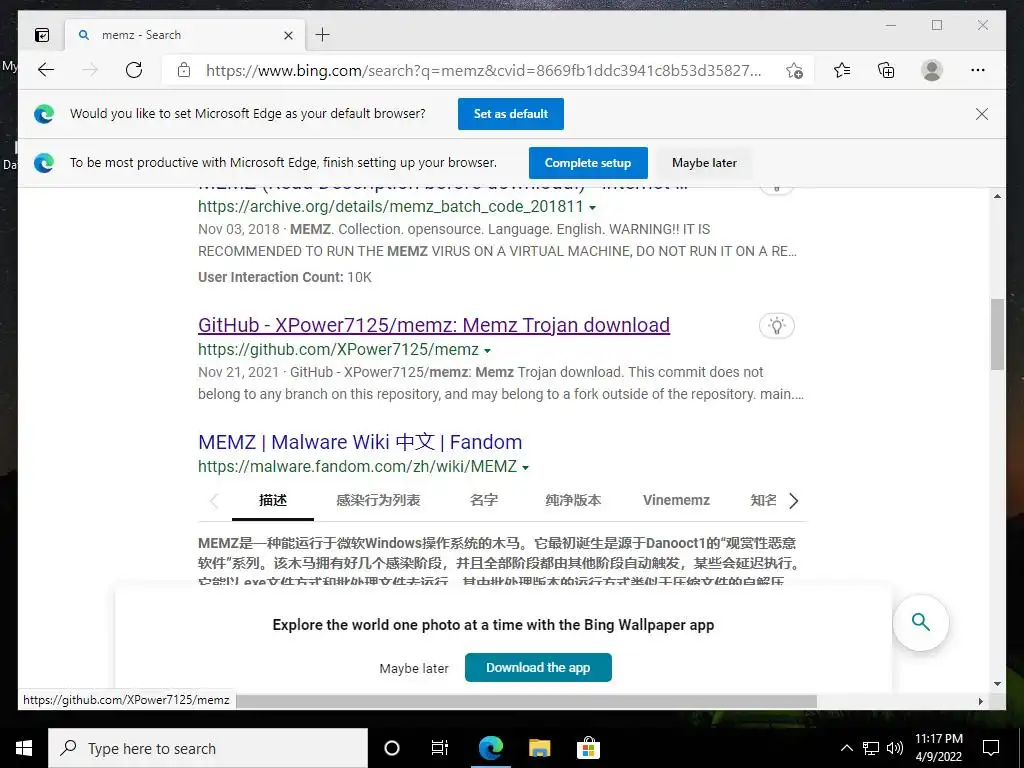
Task: Open MEMZ Malware Wiki Fandom link
Action: coord(360,442)
